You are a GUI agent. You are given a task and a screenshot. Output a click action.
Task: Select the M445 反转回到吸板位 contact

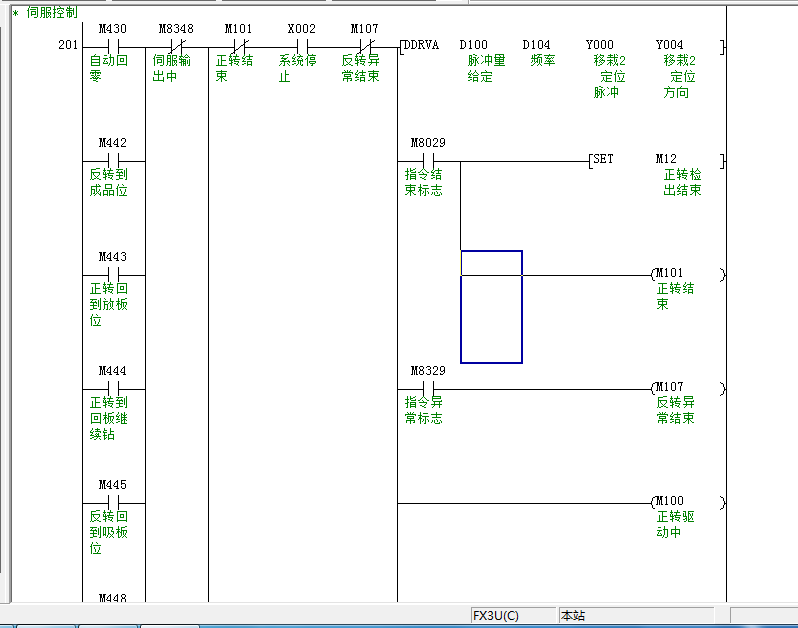coord(113,502)
